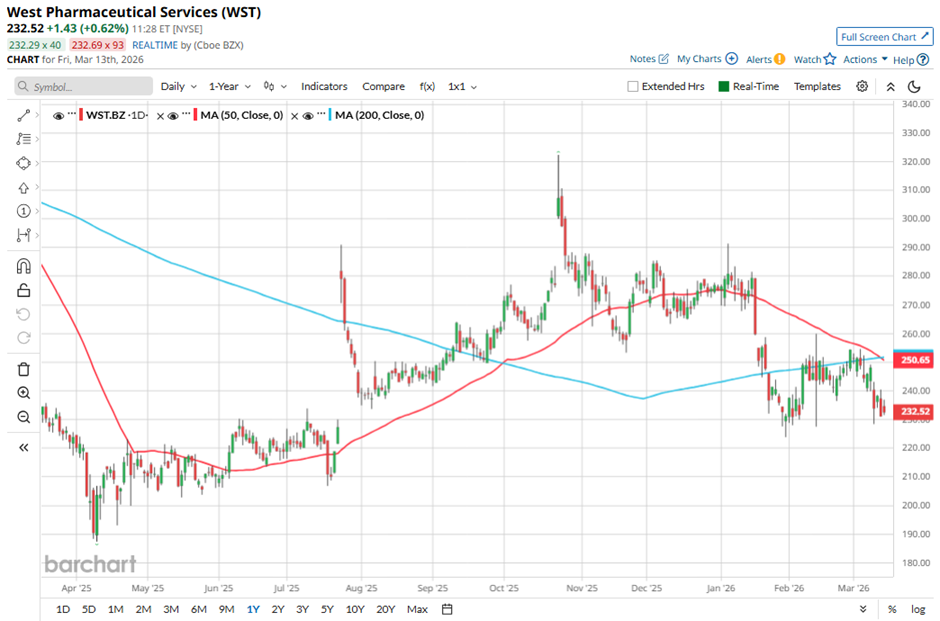
Task: Expand the shapes tool submenu arrow
Action: click(37, 163)
